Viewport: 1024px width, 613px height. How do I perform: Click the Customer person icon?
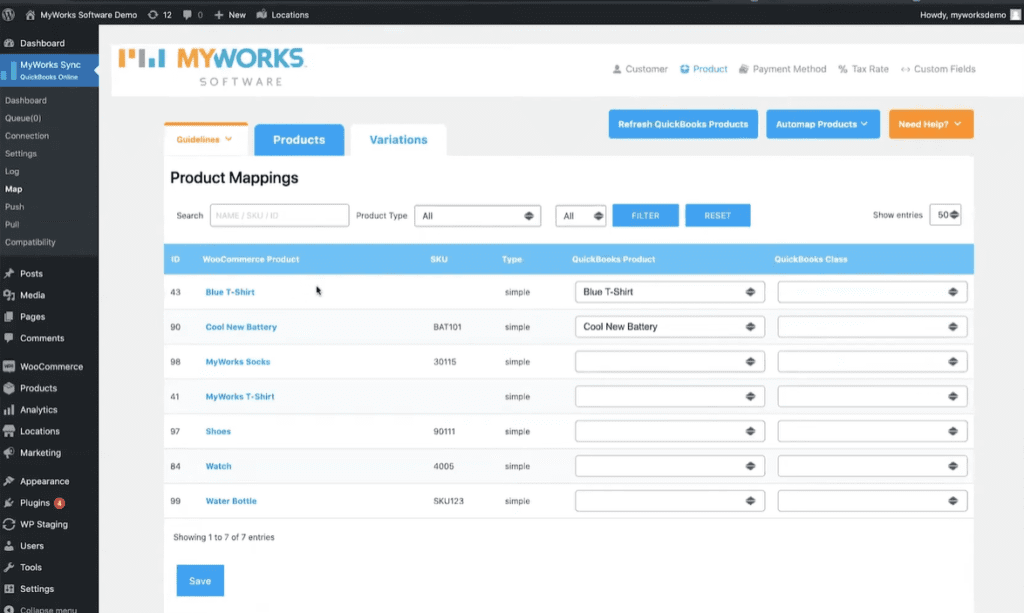coord(616,69)
